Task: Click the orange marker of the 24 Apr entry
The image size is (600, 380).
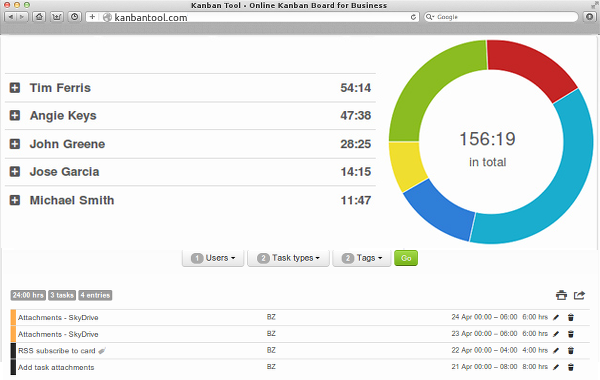Action: click(x=13, y=317)
